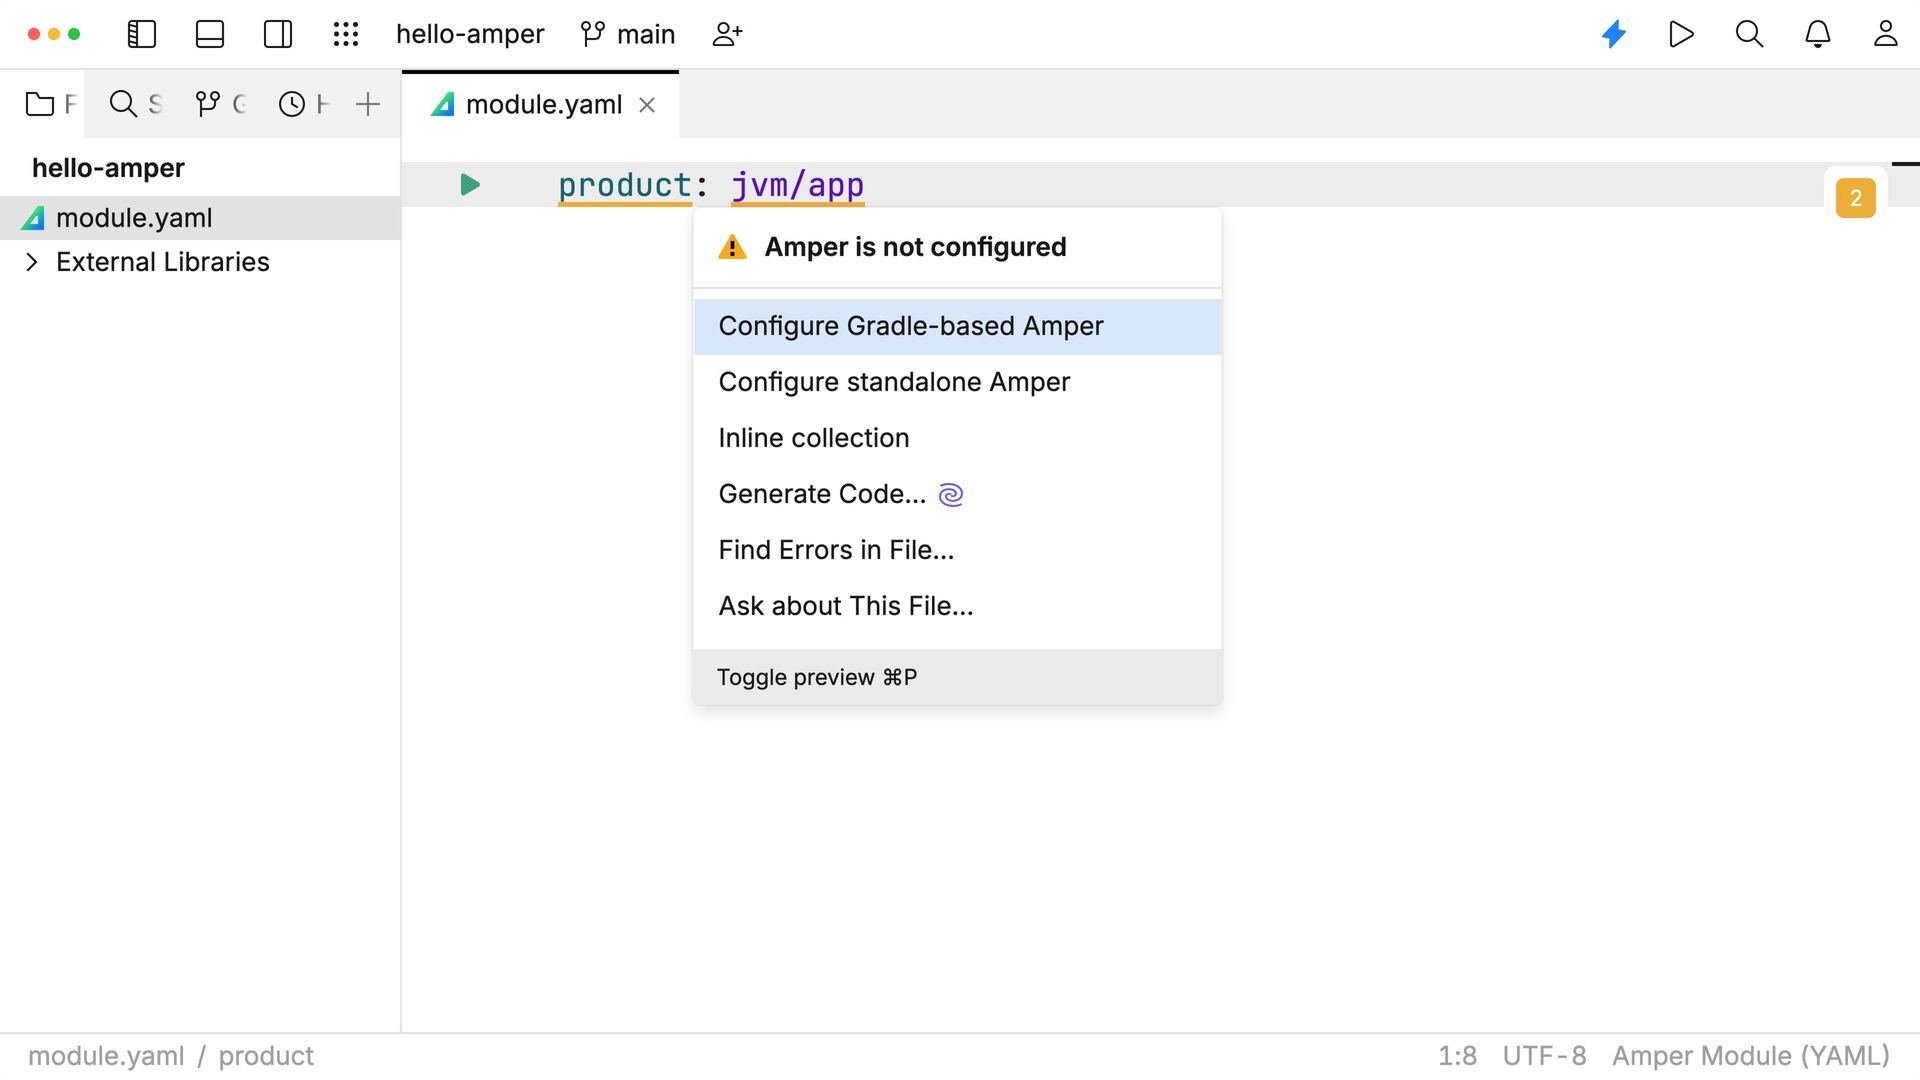Click the Run play icon in toolbar

1682,34
